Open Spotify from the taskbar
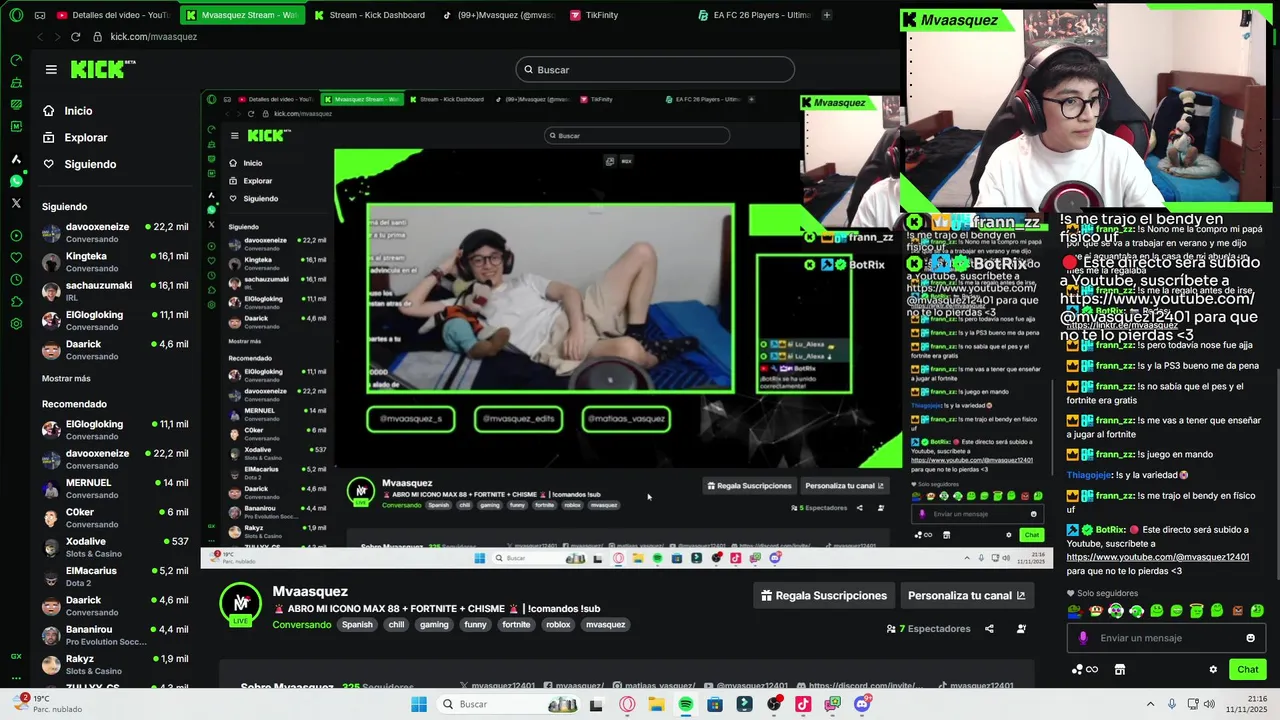Image resolution: width=1280 pixels, height=720 pixels. pyautogui.click(x=686, y=704)
